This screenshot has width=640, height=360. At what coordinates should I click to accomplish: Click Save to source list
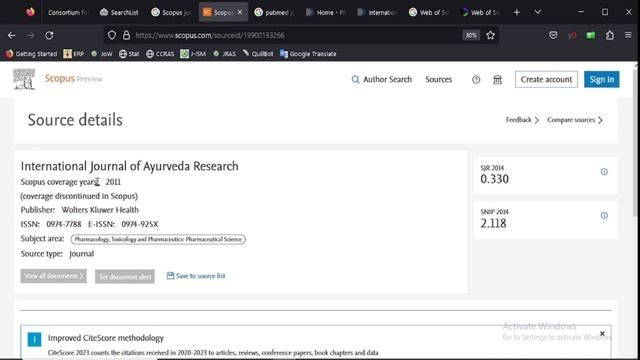click(x=196, y=276)
